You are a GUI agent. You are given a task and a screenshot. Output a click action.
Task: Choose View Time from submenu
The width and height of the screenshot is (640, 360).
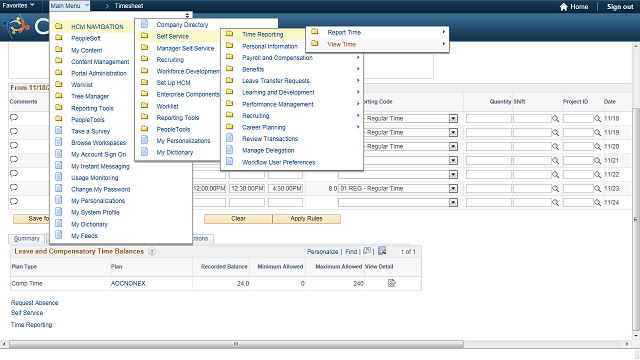[341, 44]
